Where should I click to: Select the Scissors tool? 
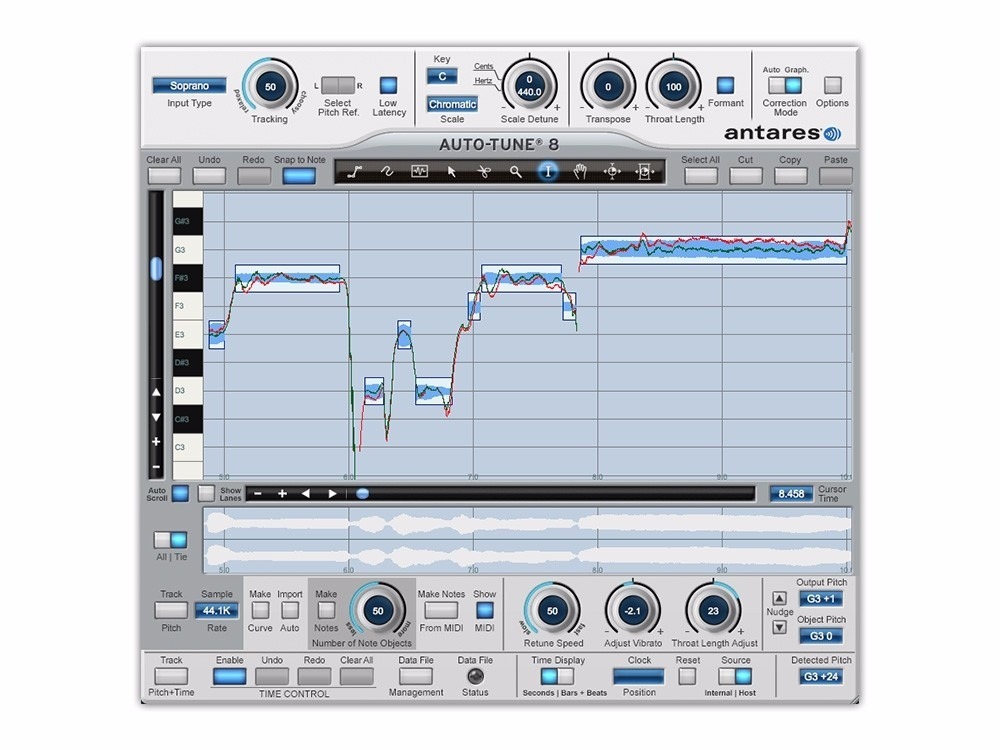(484, 172)
